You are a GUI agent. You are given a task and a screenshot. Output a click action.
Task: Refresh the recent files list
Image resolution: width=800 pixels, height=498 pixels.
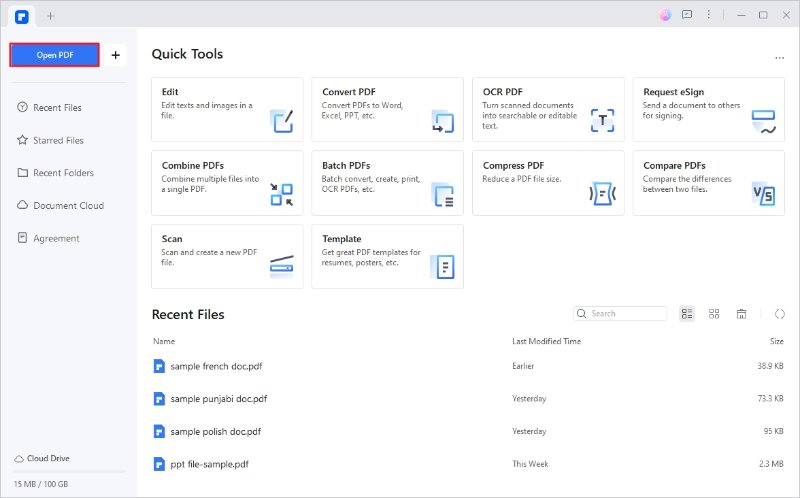779,314
